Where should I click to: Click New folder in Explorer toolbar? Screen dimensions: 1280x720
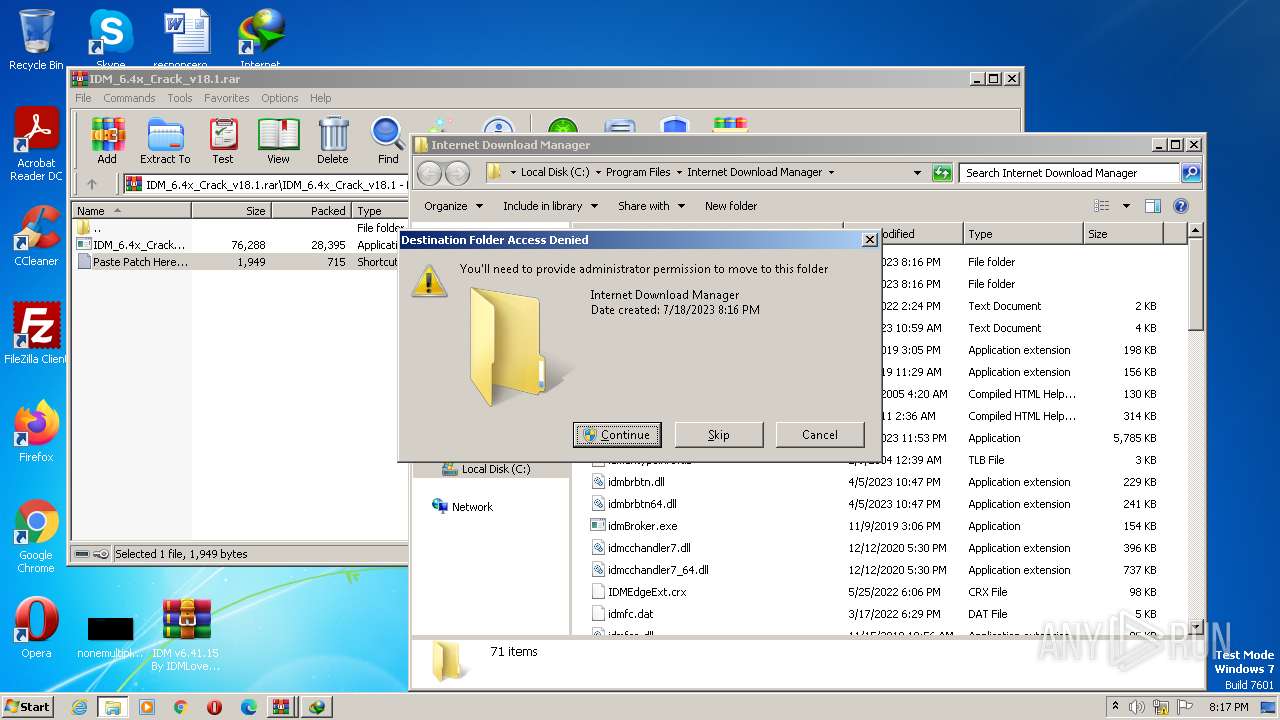[731, 206]
